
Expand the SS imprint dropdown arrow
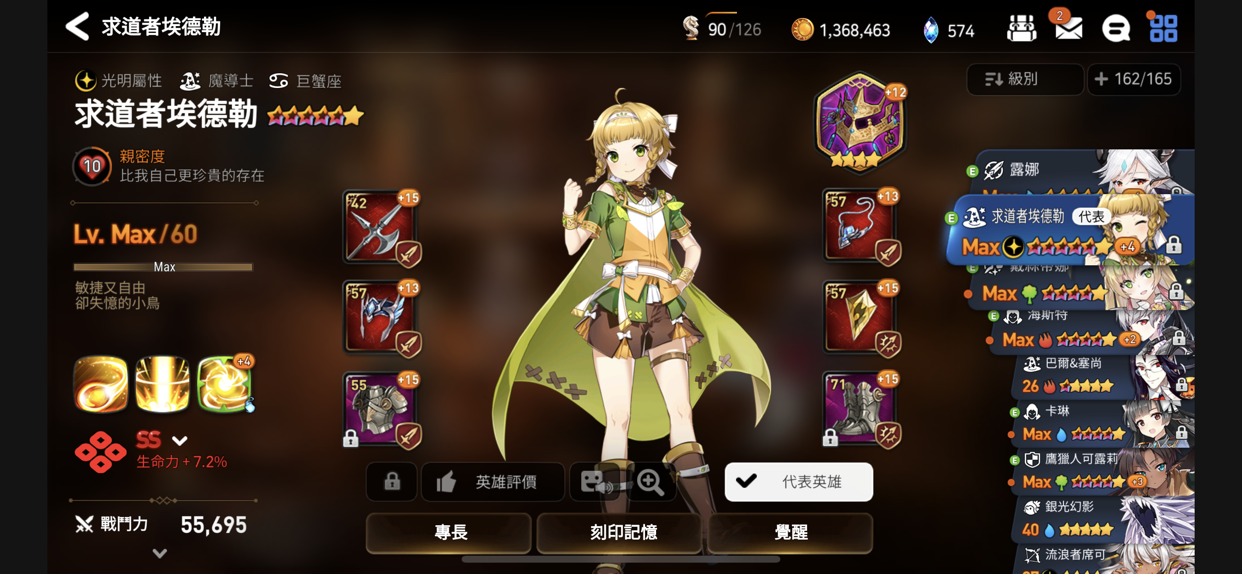180,440
